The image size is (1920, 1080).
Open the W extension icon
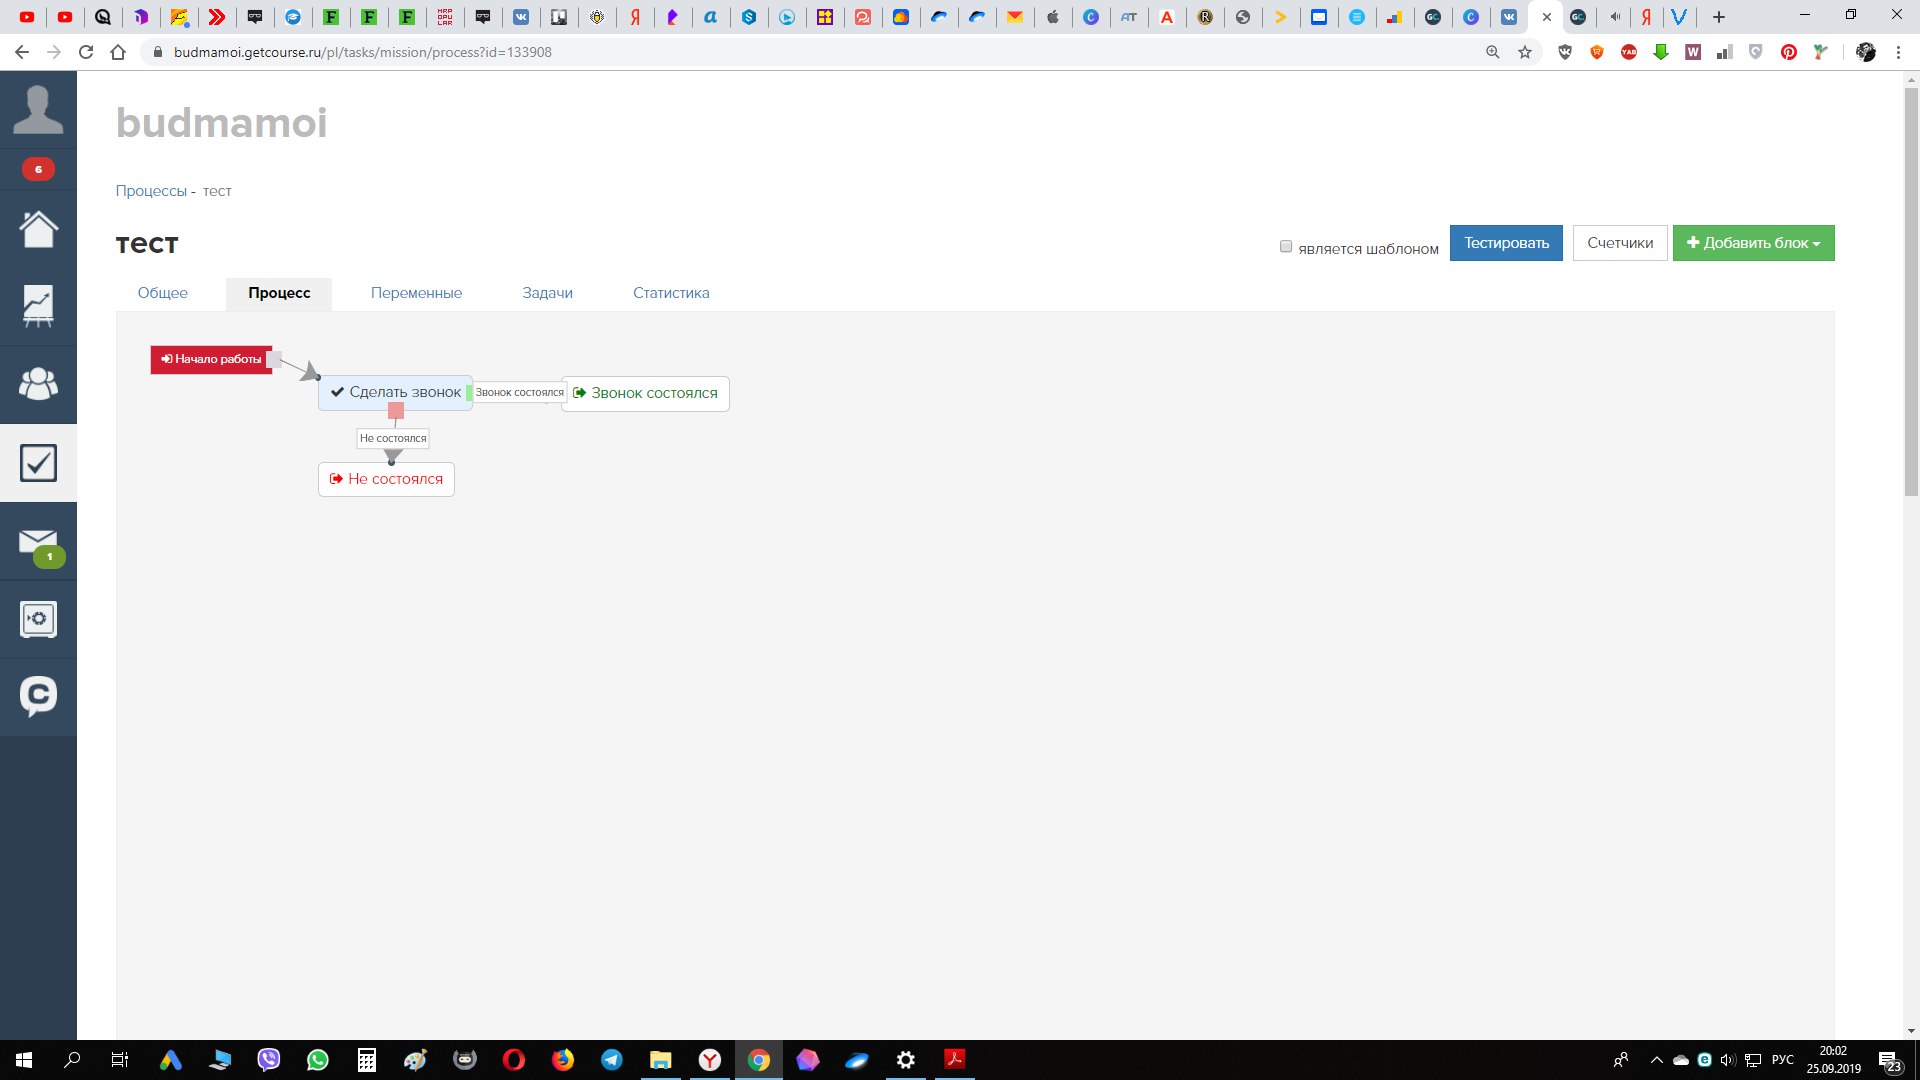[1693, 52]
